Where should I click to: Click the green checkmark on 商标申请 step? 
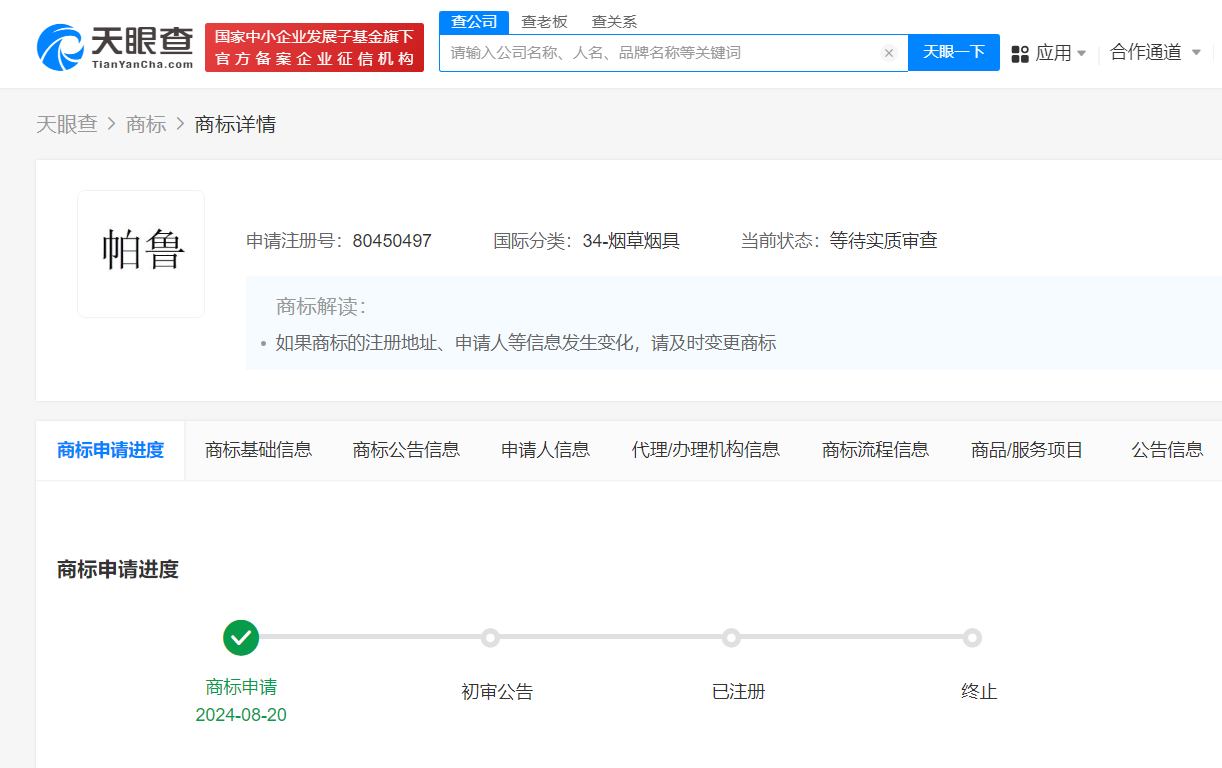coord(240,637)
